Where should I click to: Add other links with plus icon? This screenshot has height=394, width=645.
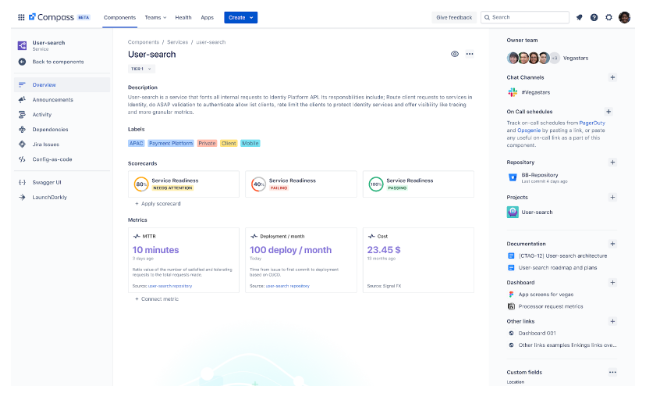(x=613, y=321)
